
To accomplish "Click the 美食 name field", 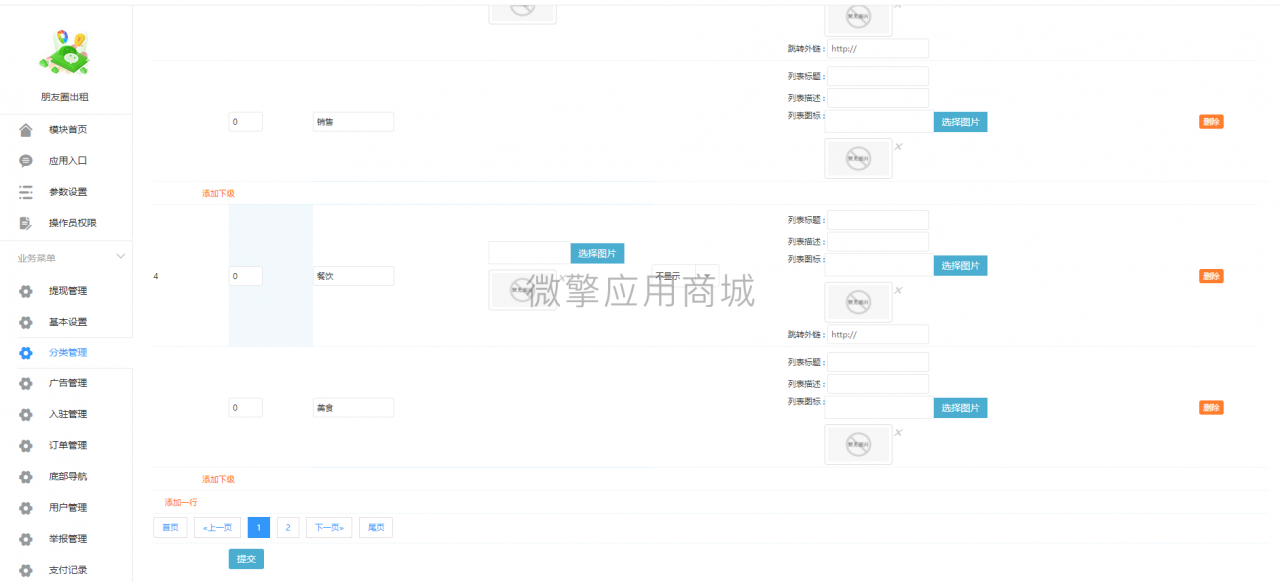I will click(353, 407).
